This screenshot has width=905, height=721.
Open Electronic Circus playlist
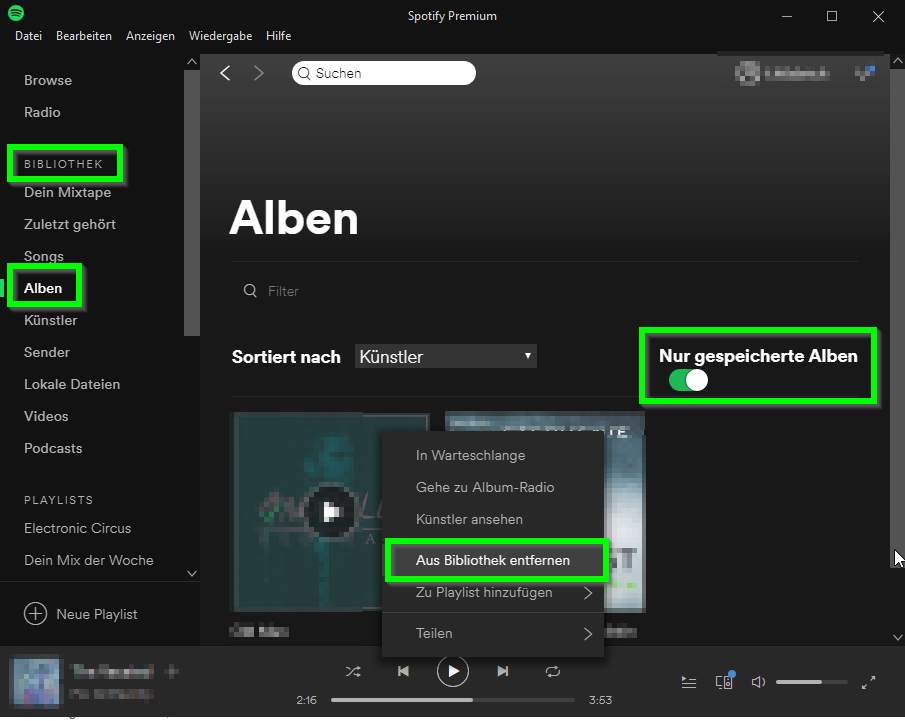(77, 528)
